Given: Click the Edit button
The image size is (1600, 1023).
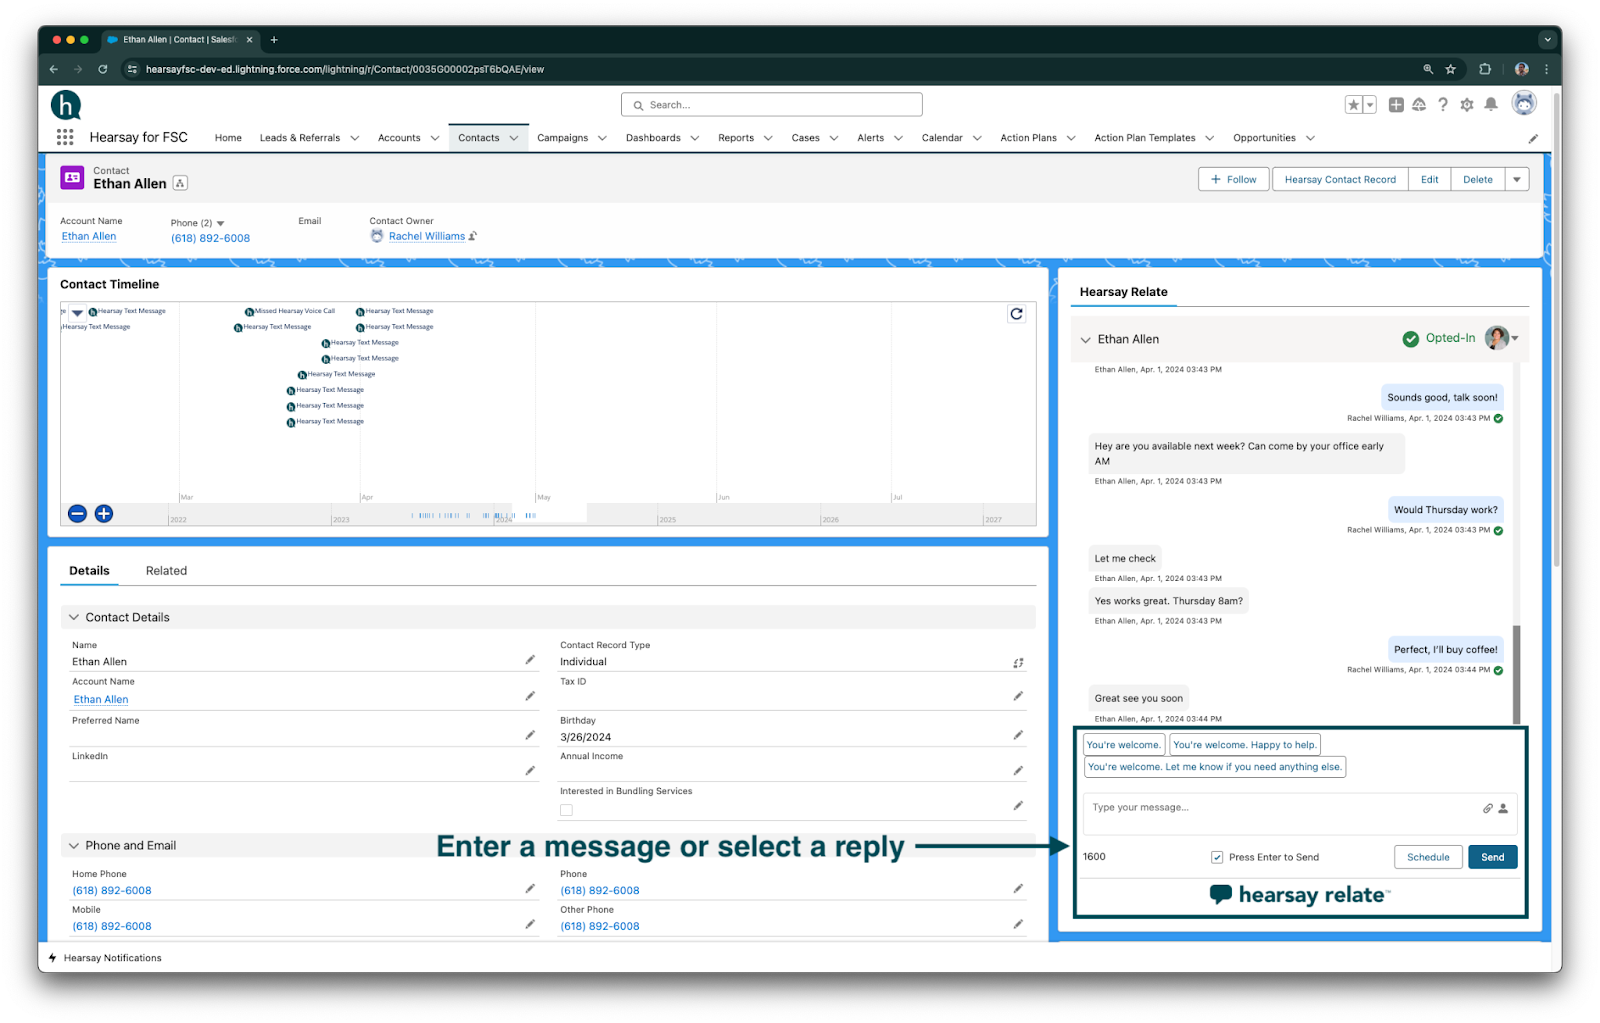Looking at the screenshot, I should pos(1430,179).
